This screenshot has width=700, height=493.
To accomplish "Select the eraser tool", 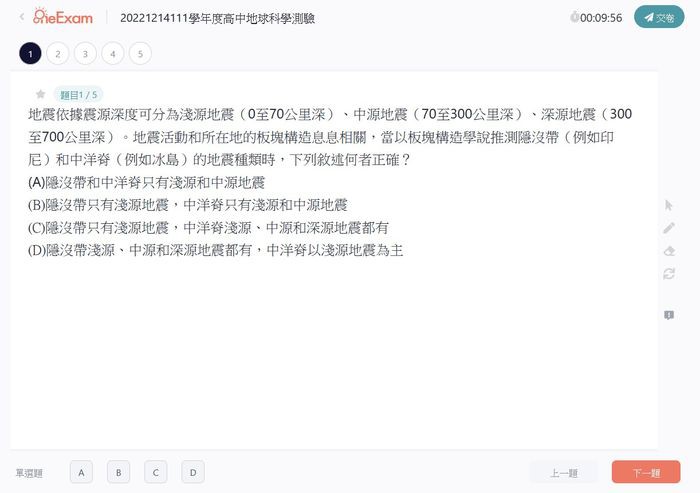I will [669, 251].
